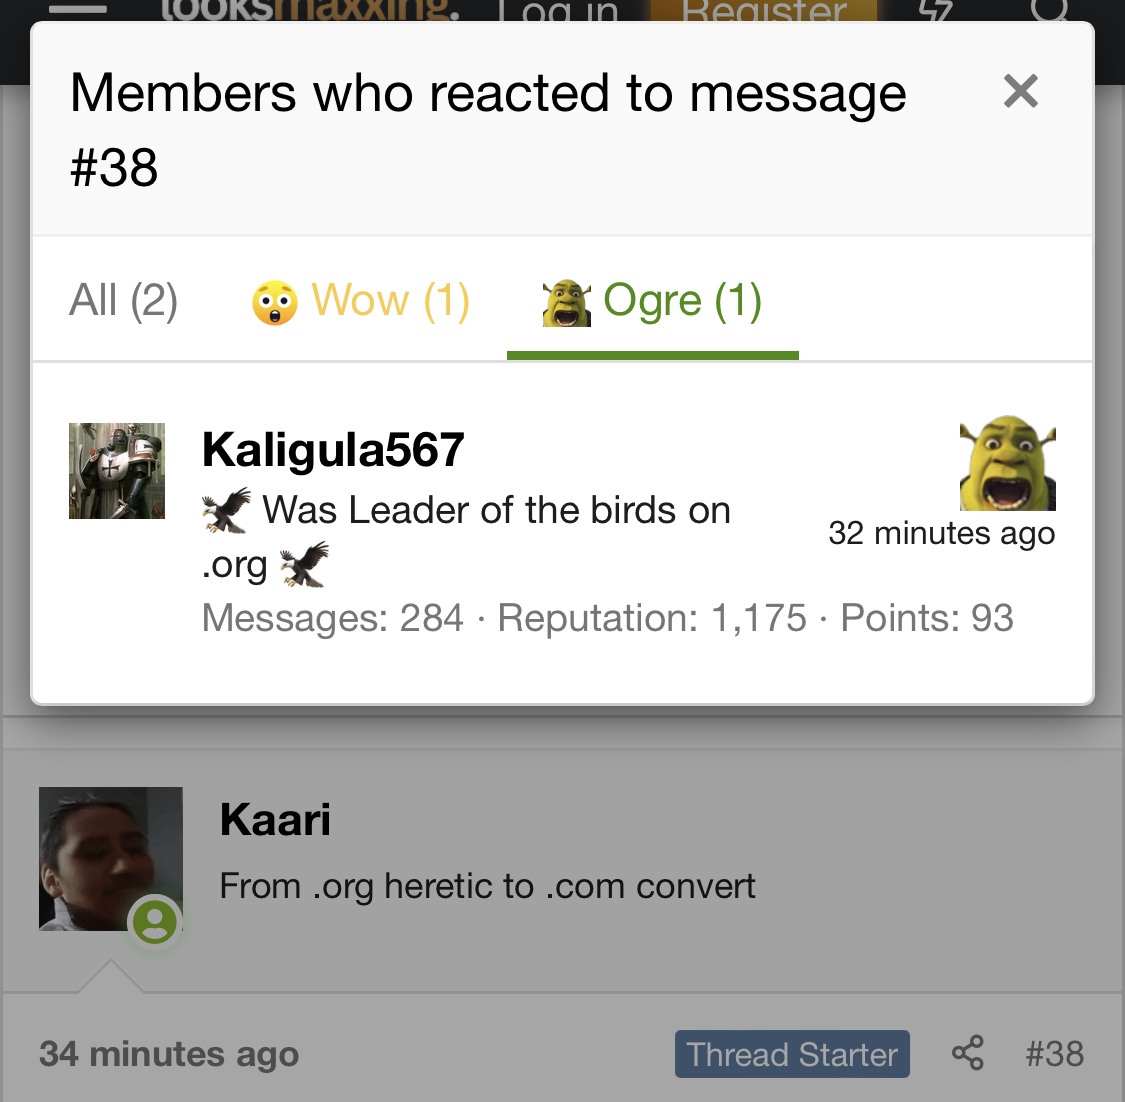Switch to the All (2) tab
This screenshot has width=1125, height=1102.
(123, 300)
